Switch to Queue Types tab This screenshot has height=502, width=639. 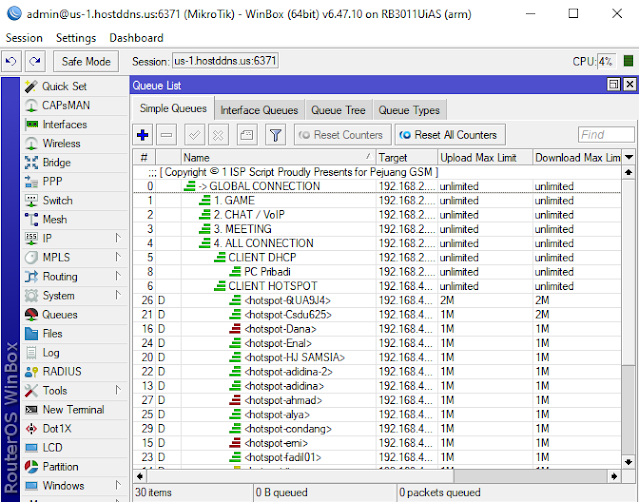[409, 110]
